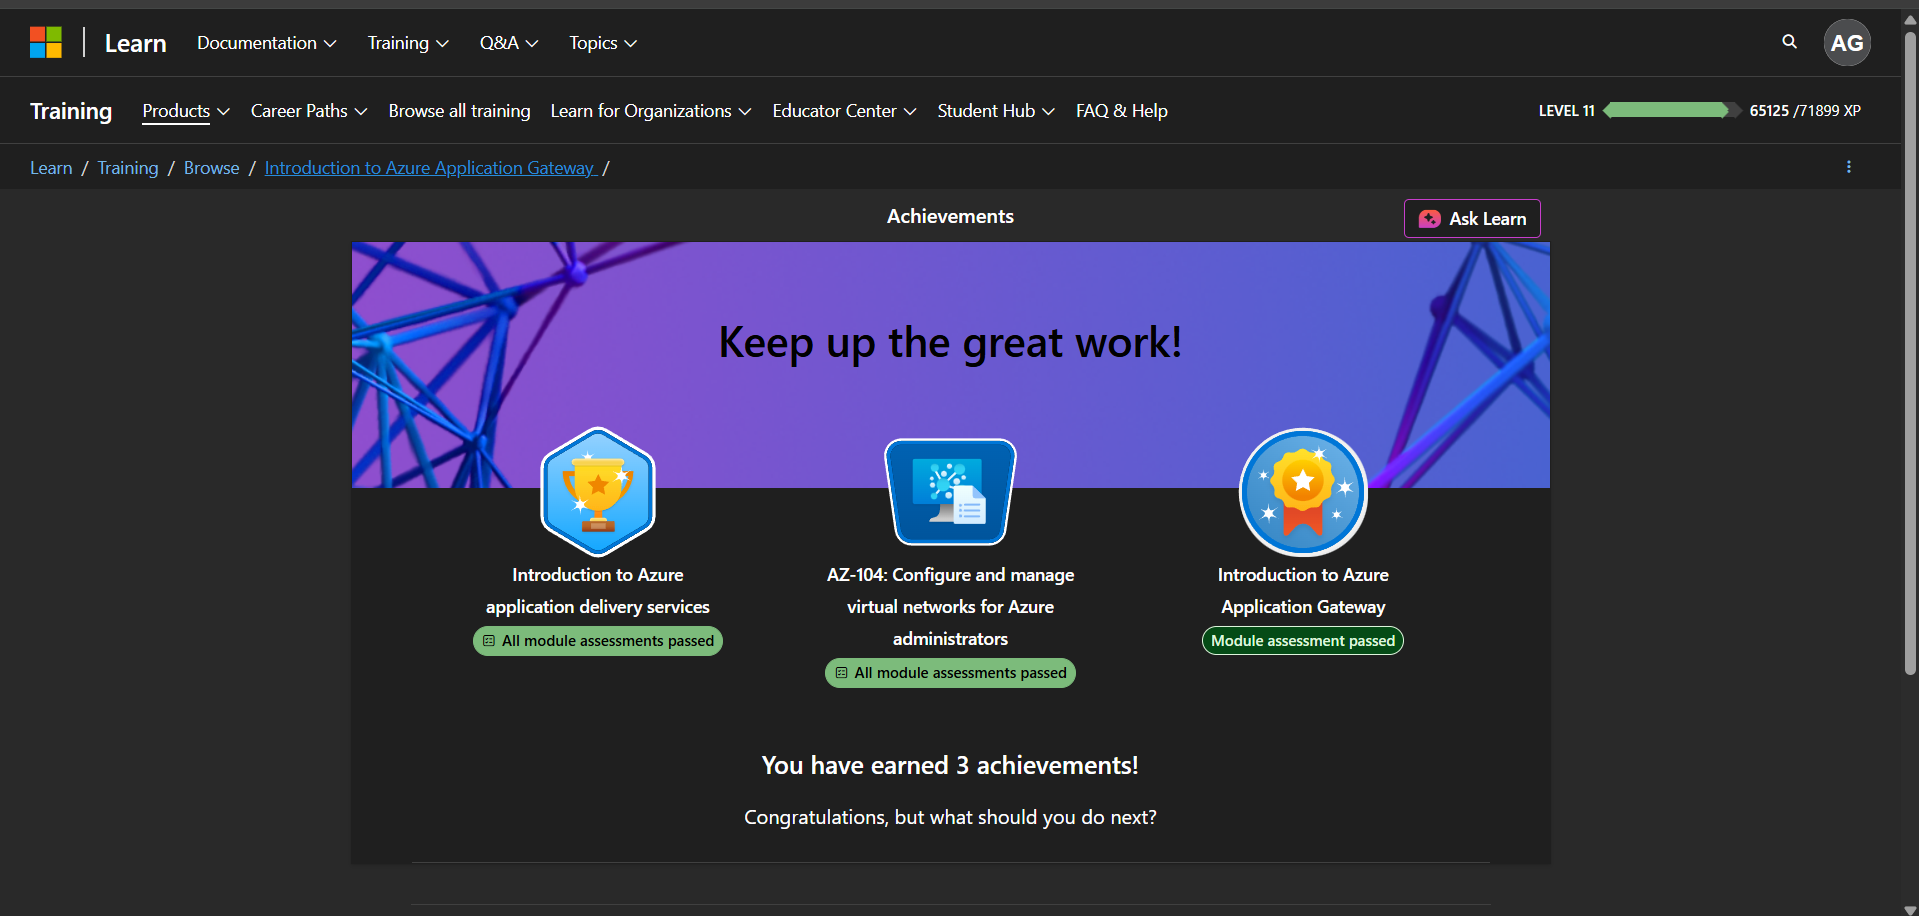Viewport: 1919px width, 916px height.
Task: Open the Topics dropdown menu
Action: (x=603, y=43)
